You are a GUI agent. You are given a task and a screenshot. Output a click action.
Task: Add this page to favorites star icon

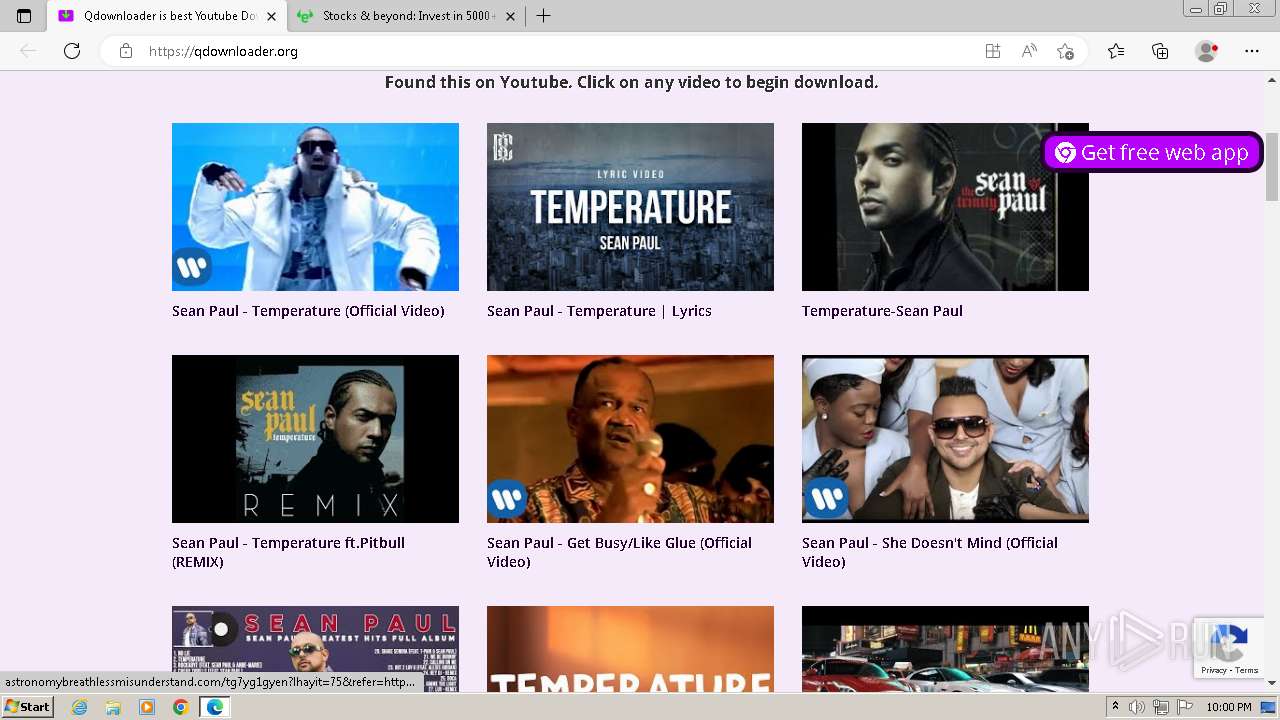[x=1066, y=51]
